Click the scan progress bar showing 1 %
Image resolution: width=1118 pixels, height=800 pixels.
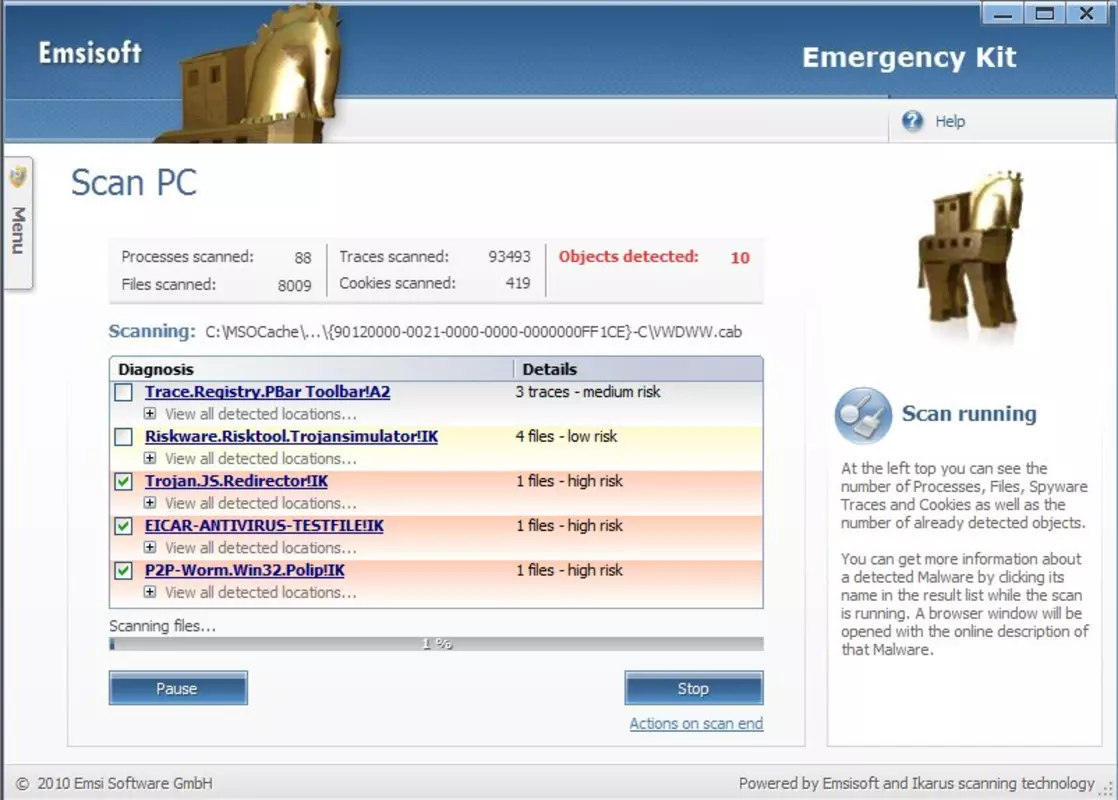(x=436, y=644)
